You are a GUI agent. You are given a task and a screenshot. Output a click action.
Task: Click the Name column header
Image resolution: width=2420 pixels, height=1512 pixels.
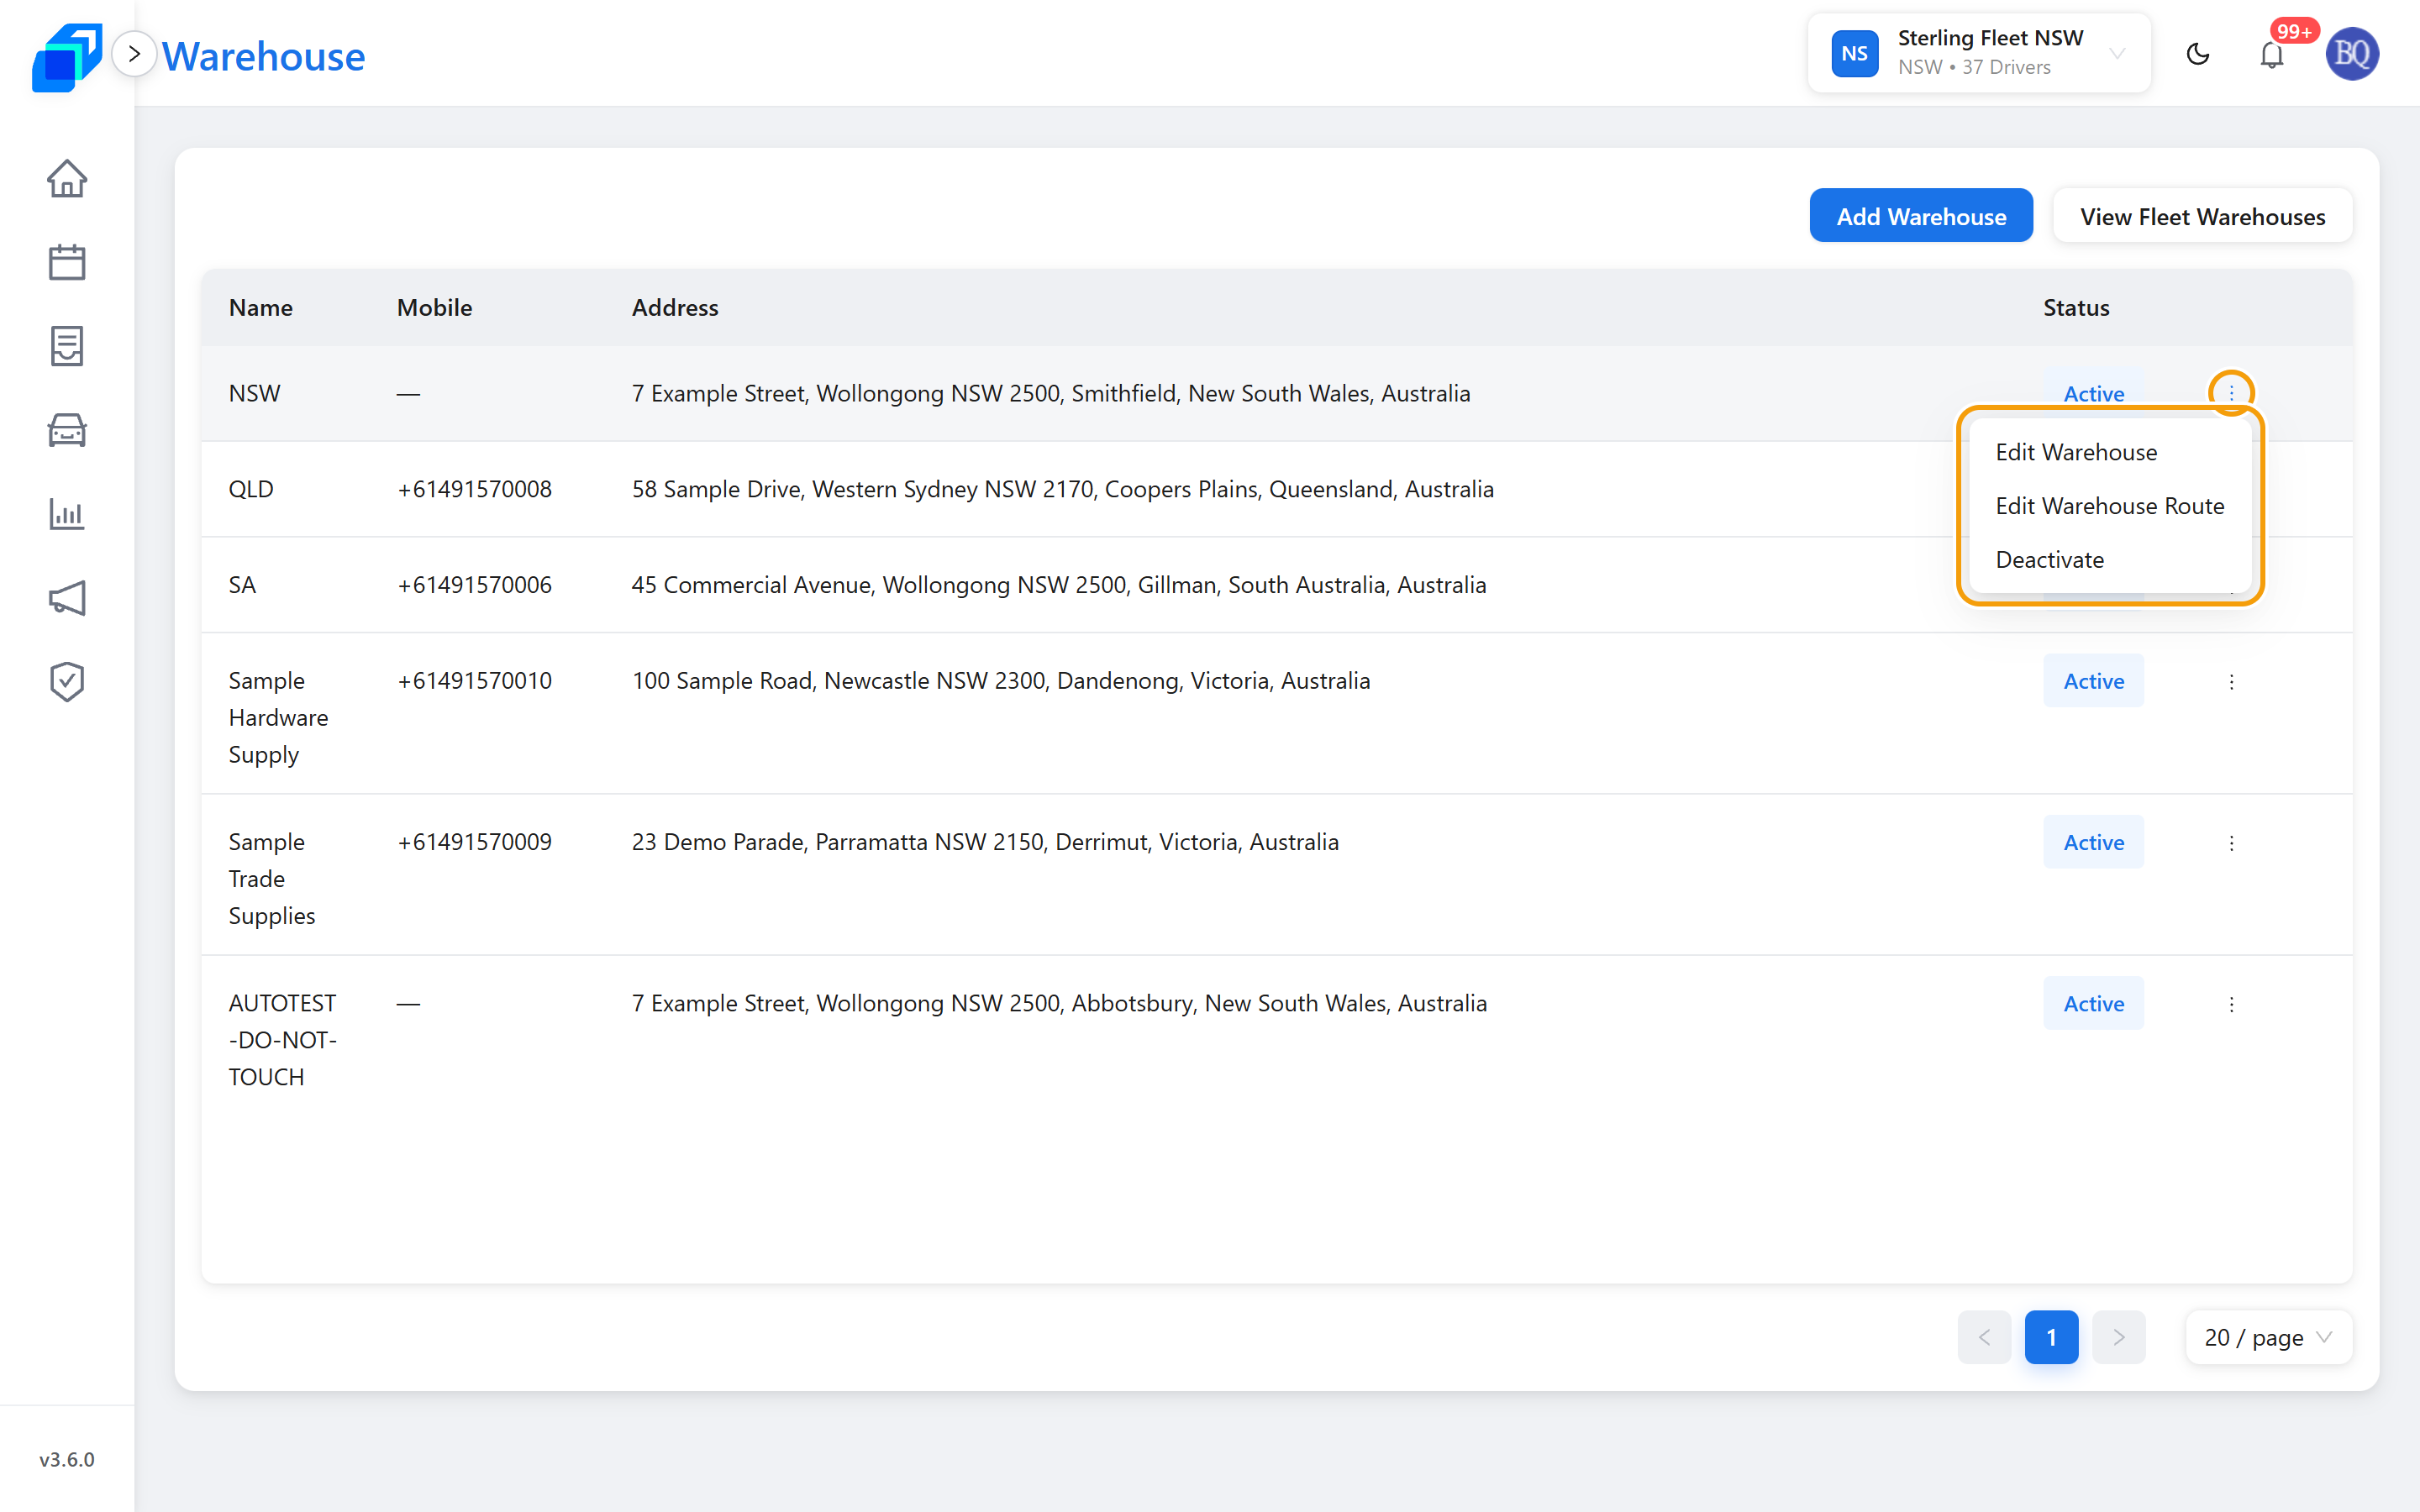coord(261,307)
